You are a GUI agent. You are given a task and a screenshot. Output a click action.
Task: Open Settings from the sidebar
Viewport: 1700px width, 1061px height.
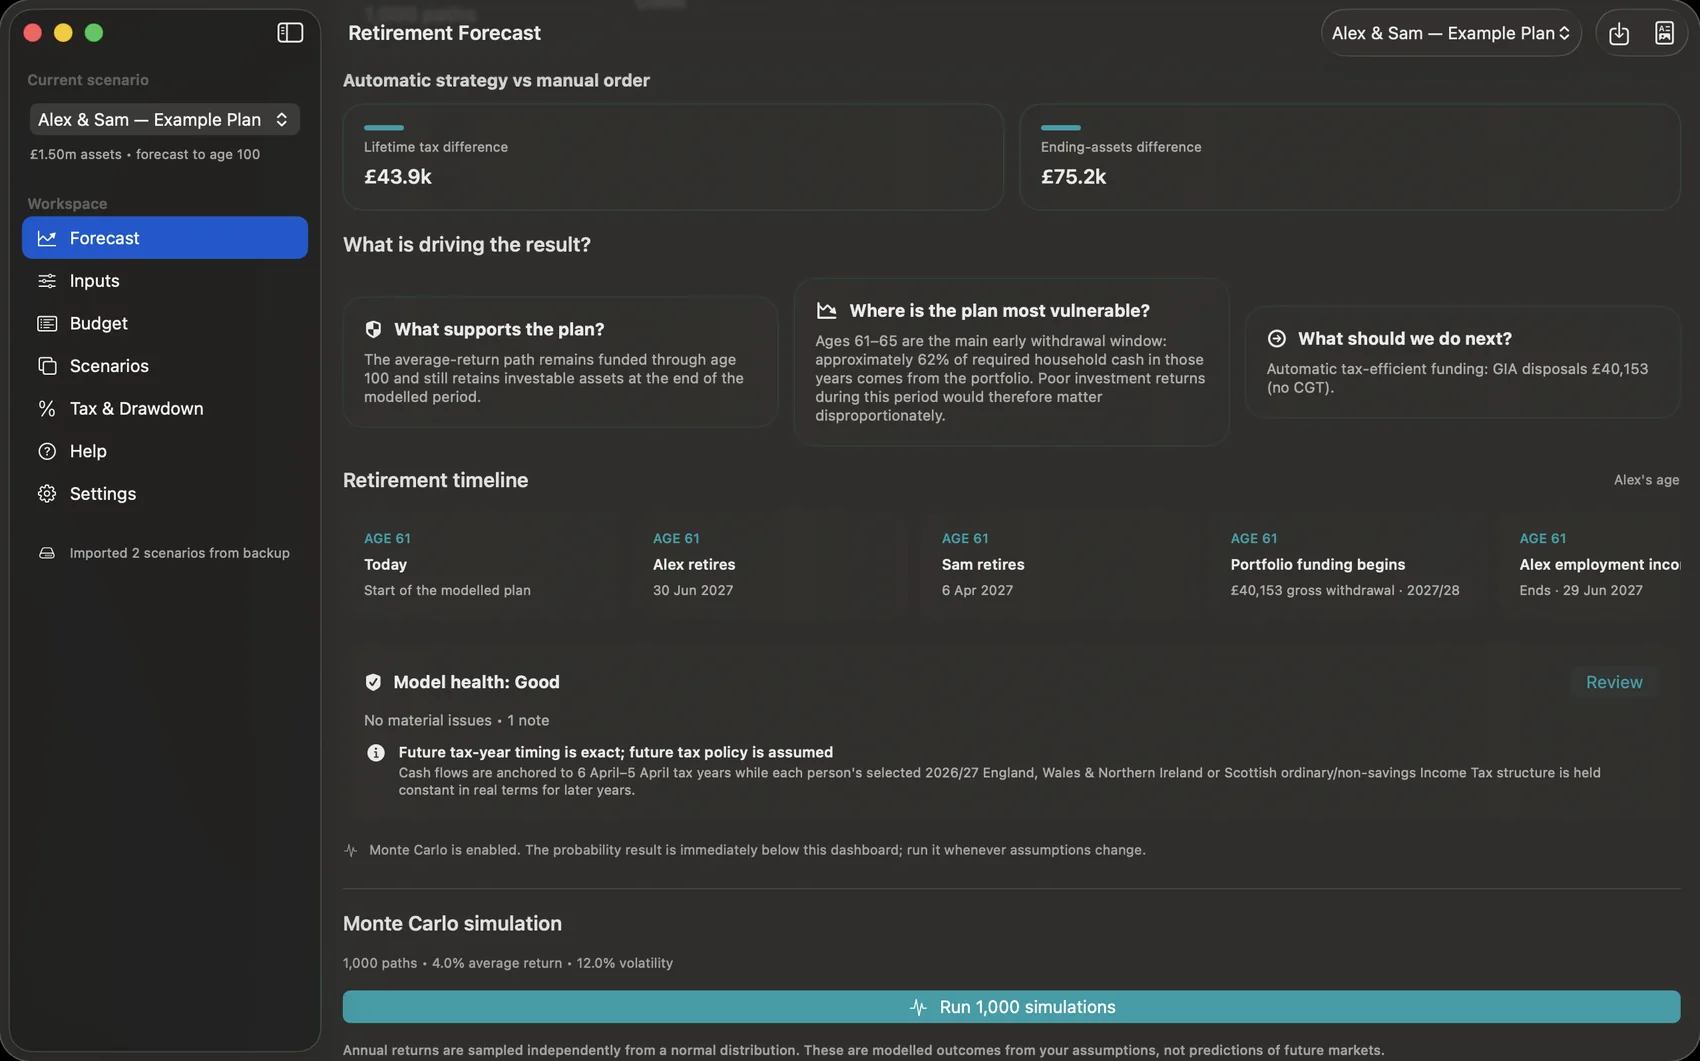(x=165, y=494)
